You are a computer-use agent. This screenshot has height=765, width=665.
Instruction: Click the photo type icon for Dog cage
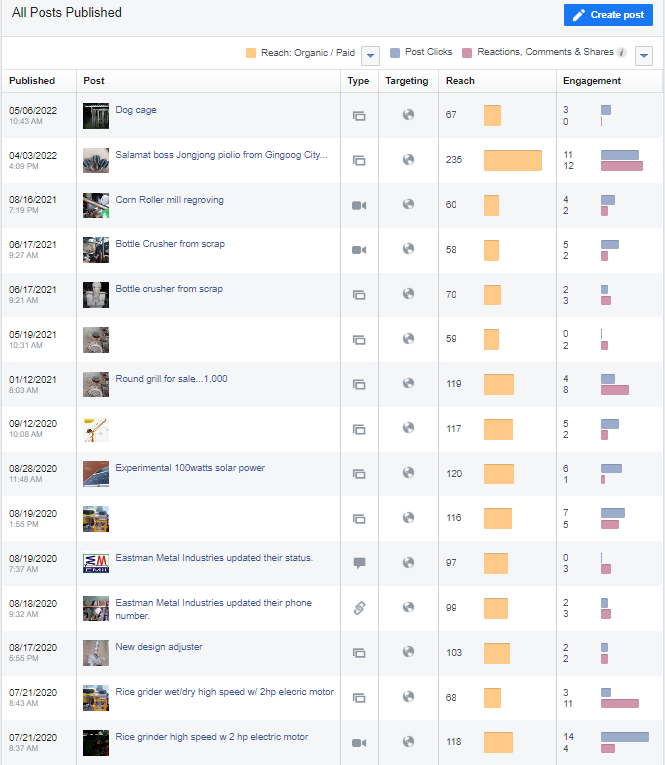[359, 116]
